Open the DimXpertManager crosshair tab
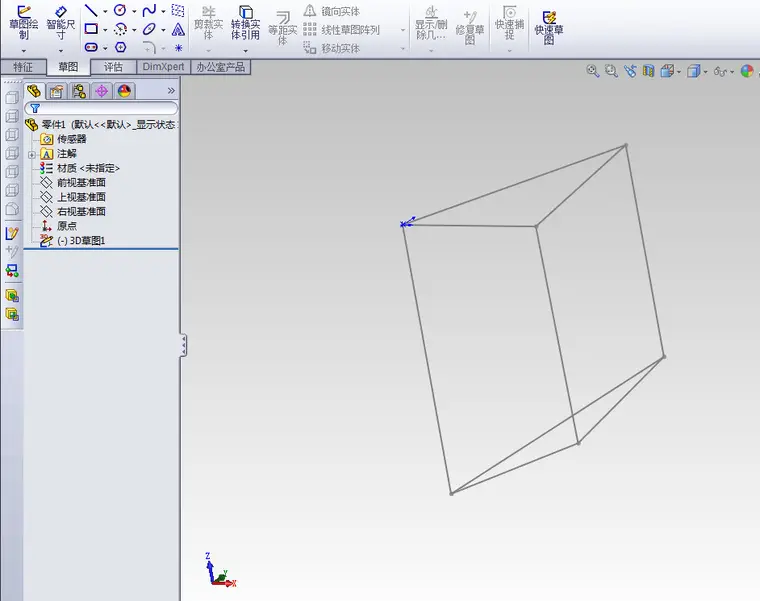Viewport: 760px width, 601px height. (101, 91)
